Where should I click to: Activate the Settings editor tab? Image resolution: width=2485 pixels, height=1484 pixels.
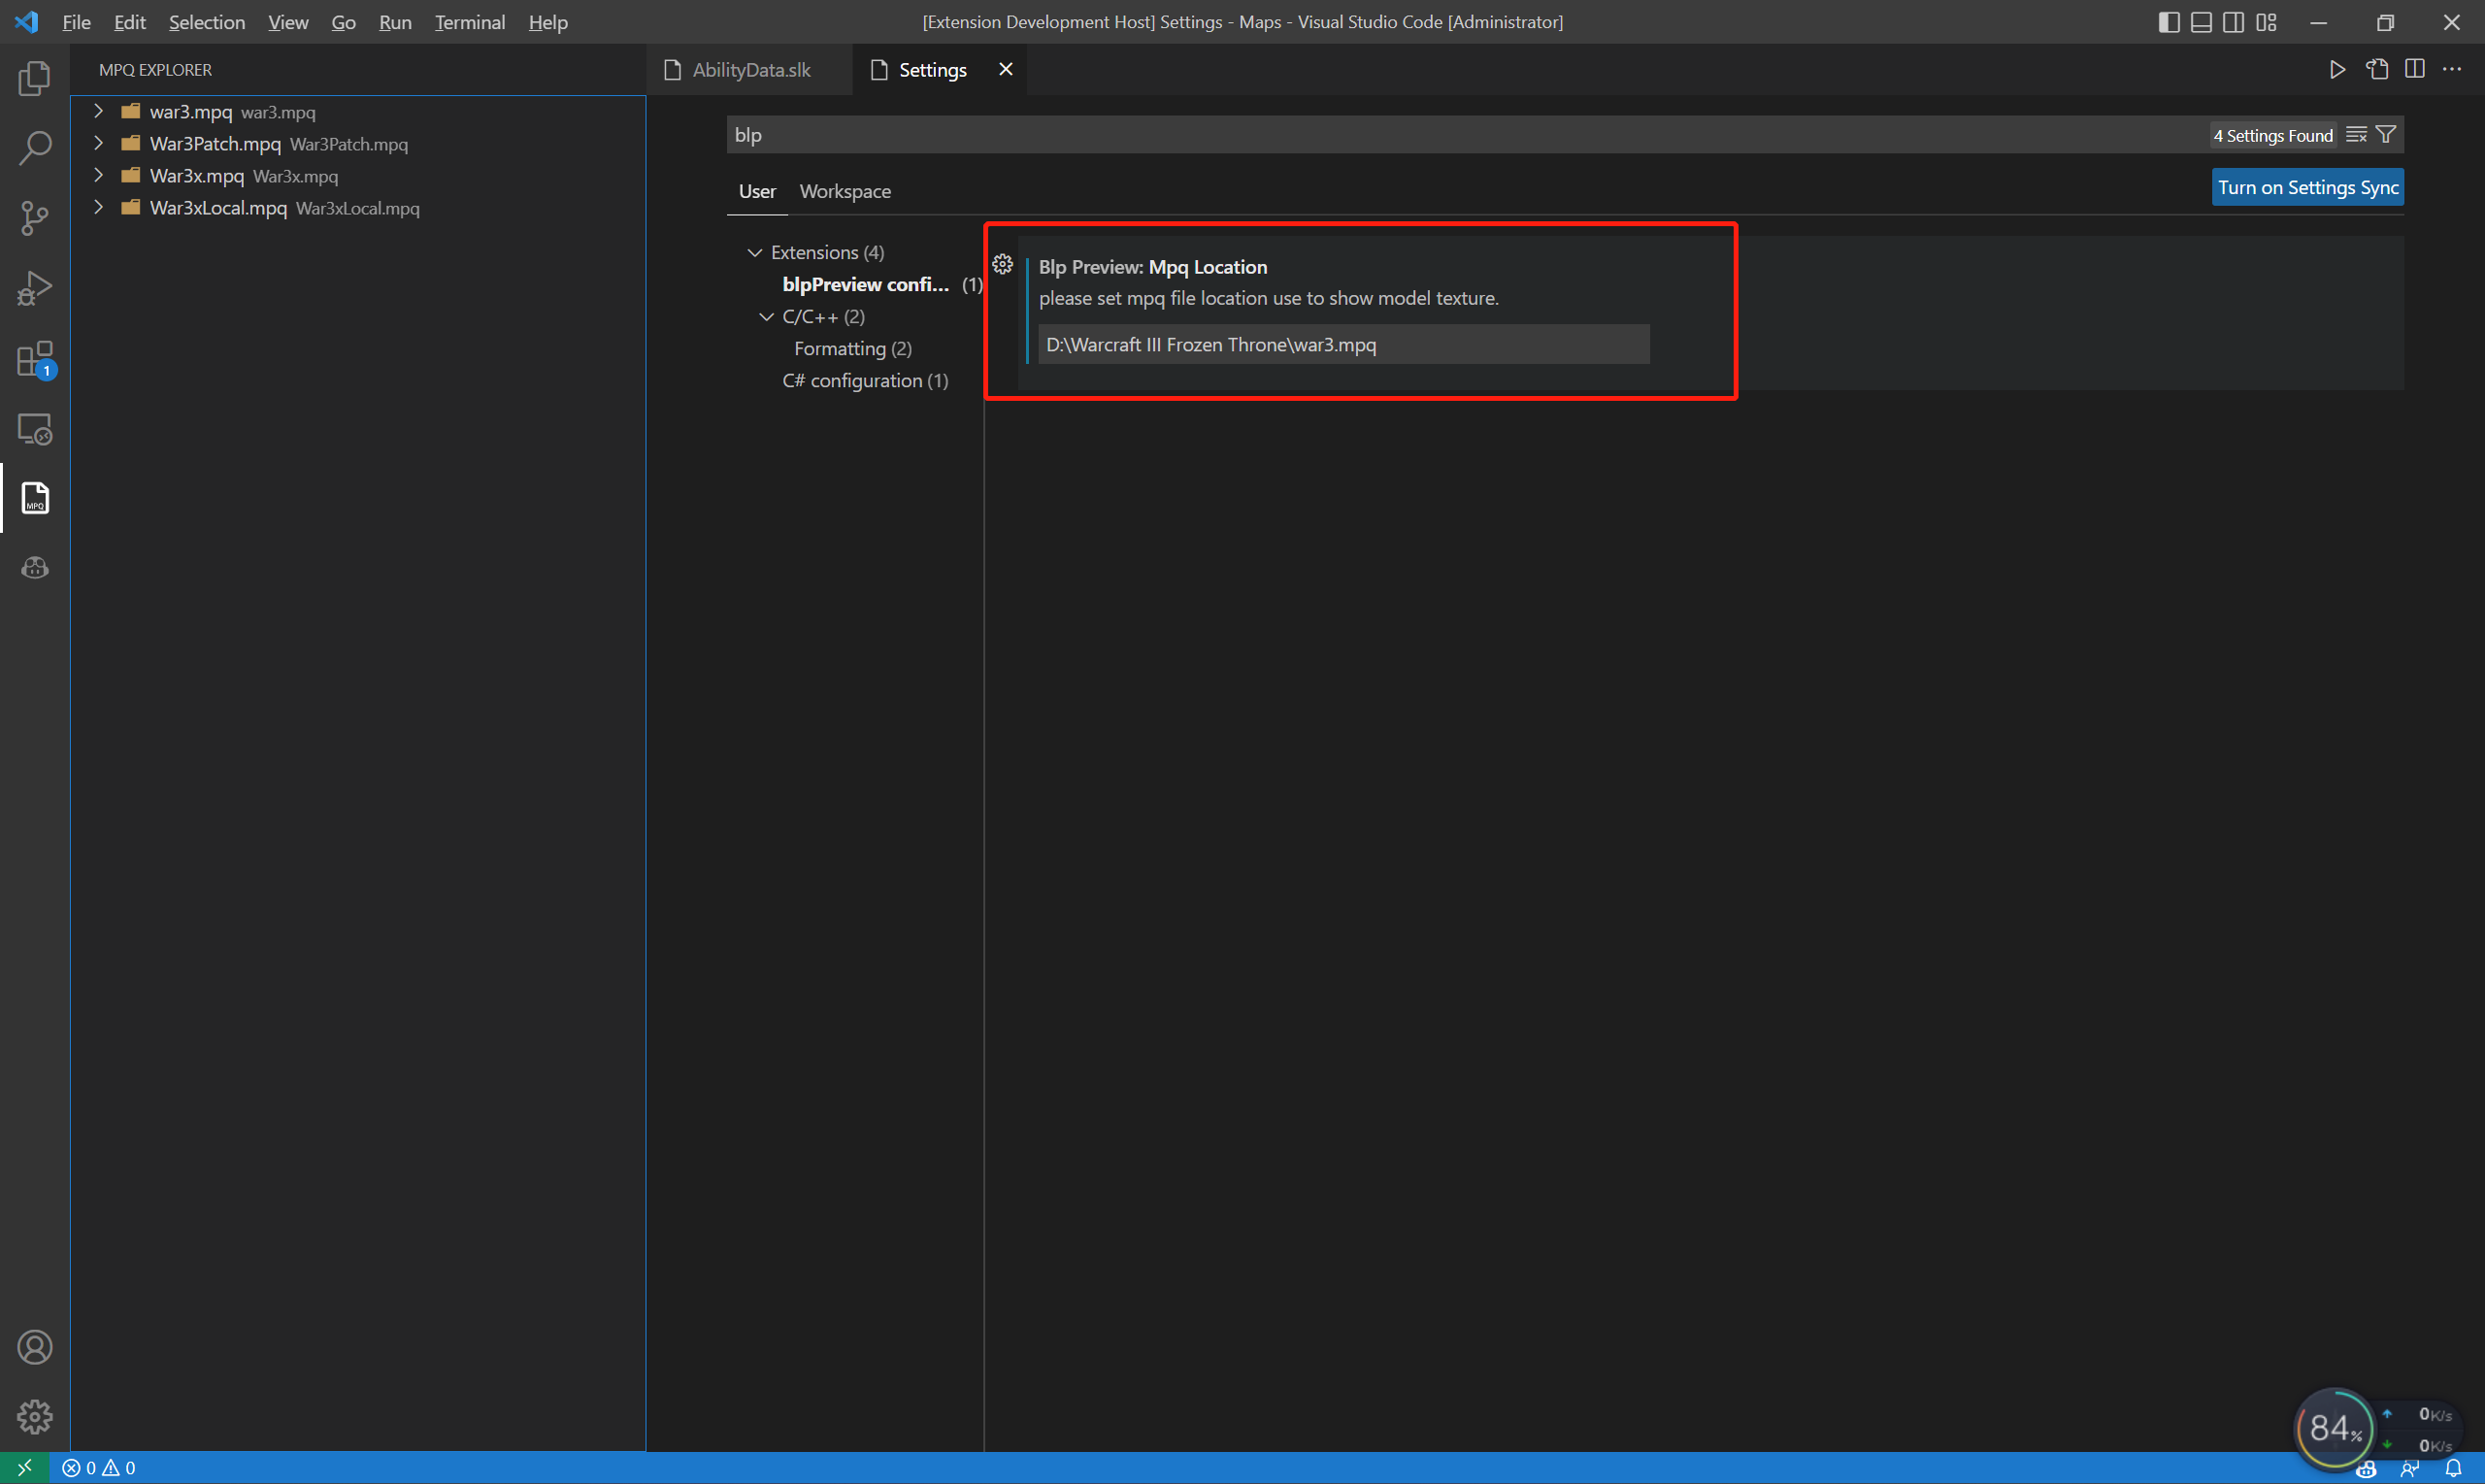coord(932,70)
